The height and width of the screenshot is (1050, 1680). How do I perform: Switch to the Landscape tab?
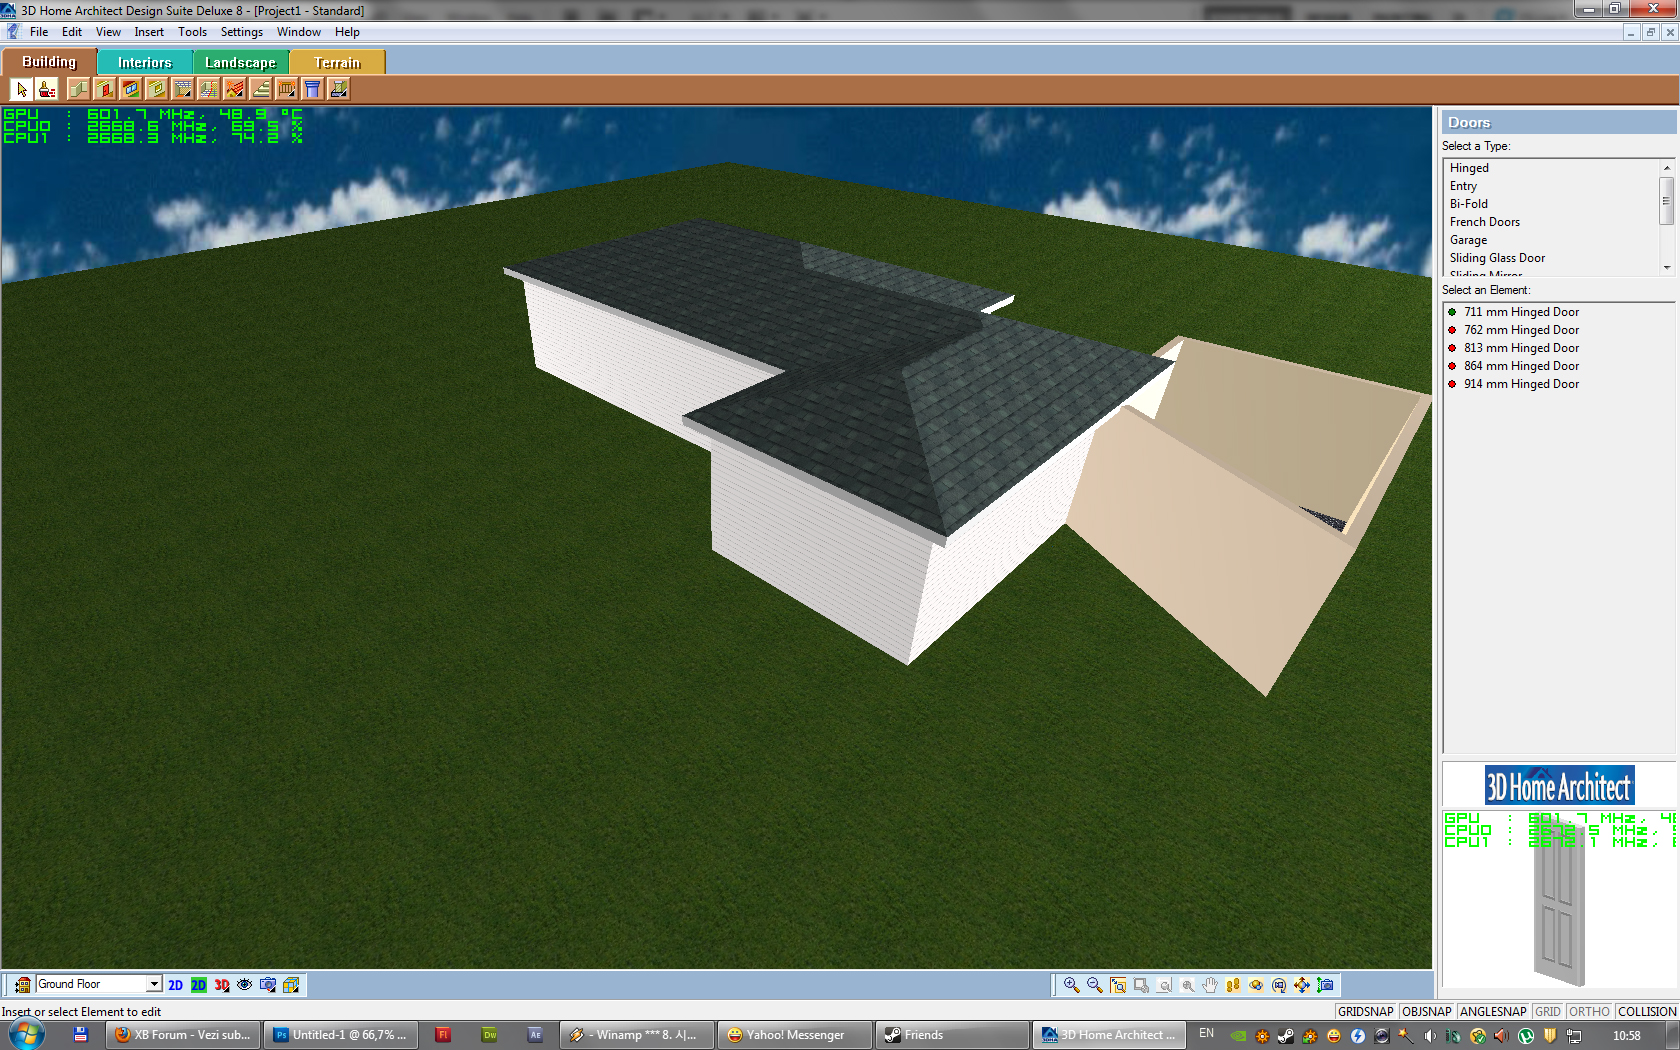[x=240, y=62]
